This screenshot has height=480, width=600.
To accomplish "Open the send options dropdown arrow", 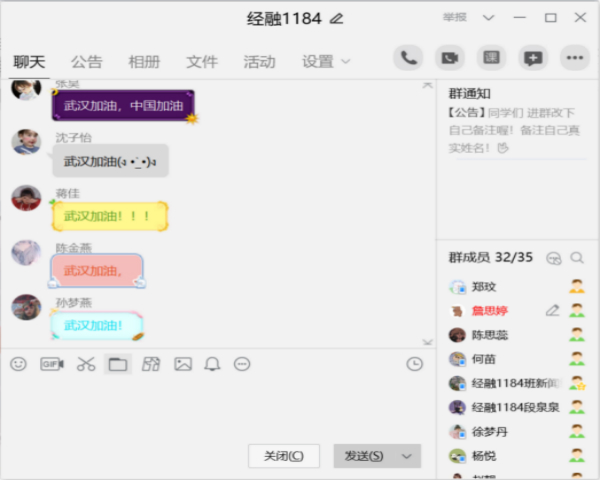I will [x=407, y=456].
